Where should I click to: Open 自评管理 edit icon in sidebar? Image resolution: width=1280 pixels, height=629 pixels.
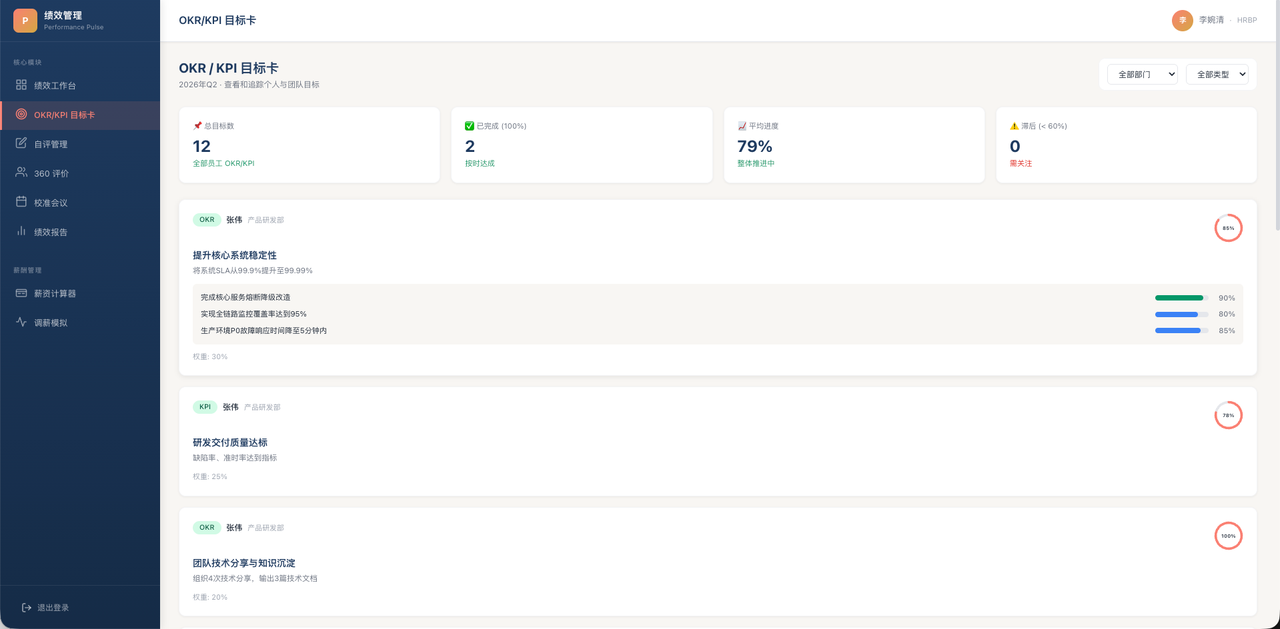pyautogui.click(x=21, y=143)
